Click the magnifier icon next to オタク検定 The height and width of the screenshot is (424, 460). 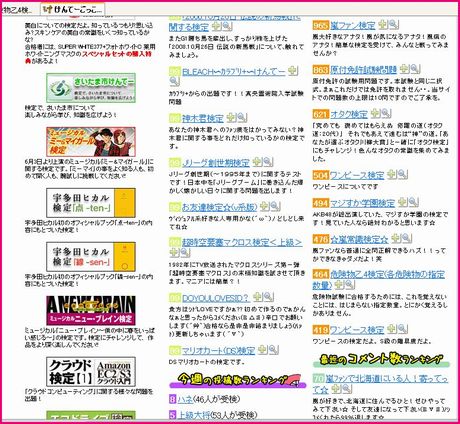click(x=386, y=113)
